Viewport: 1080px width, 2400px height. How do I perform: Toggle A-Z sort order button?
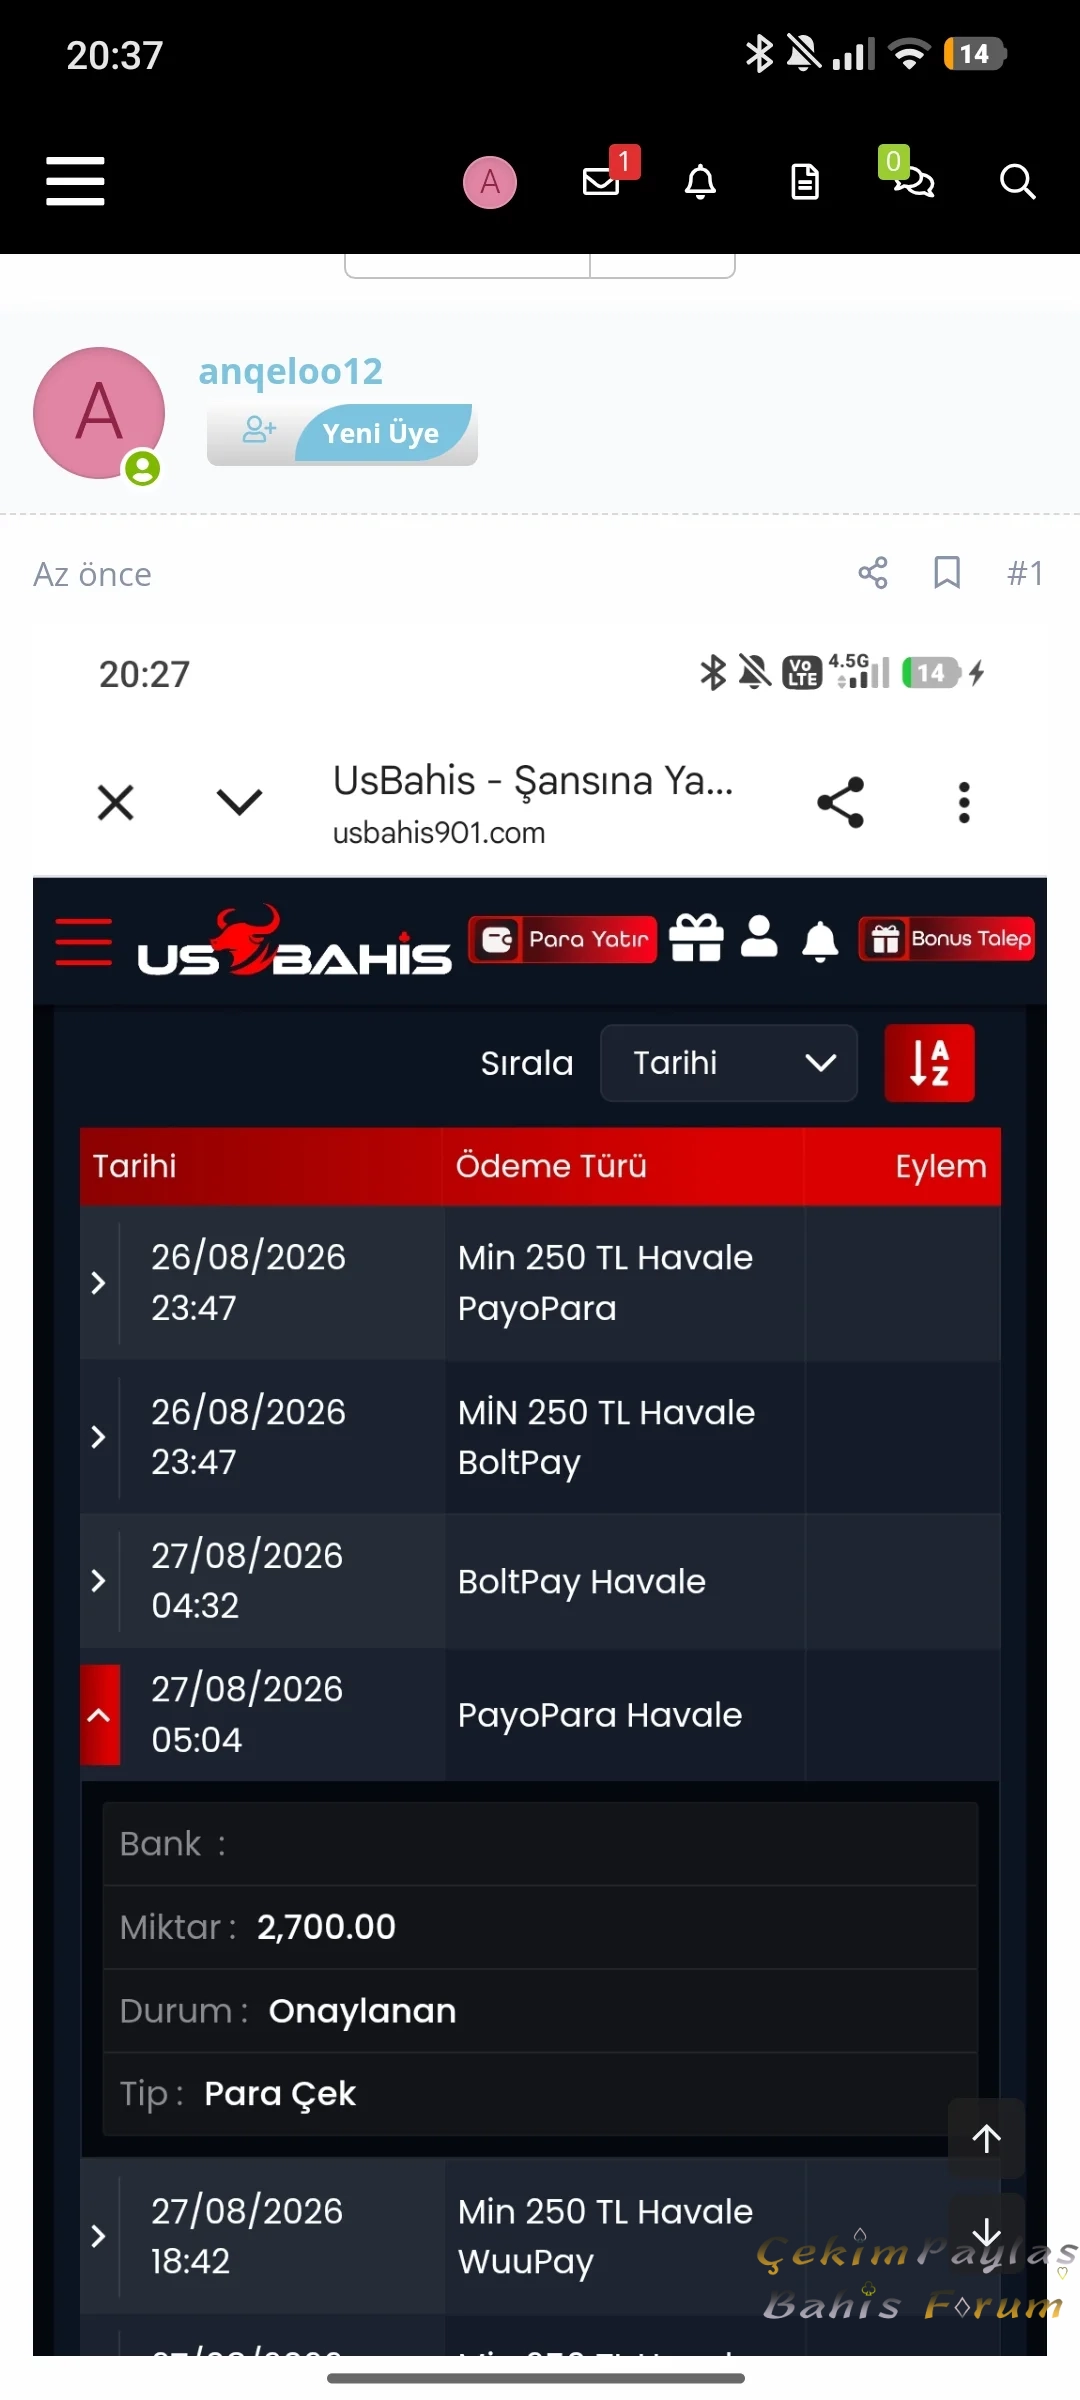coord(930,1063)
